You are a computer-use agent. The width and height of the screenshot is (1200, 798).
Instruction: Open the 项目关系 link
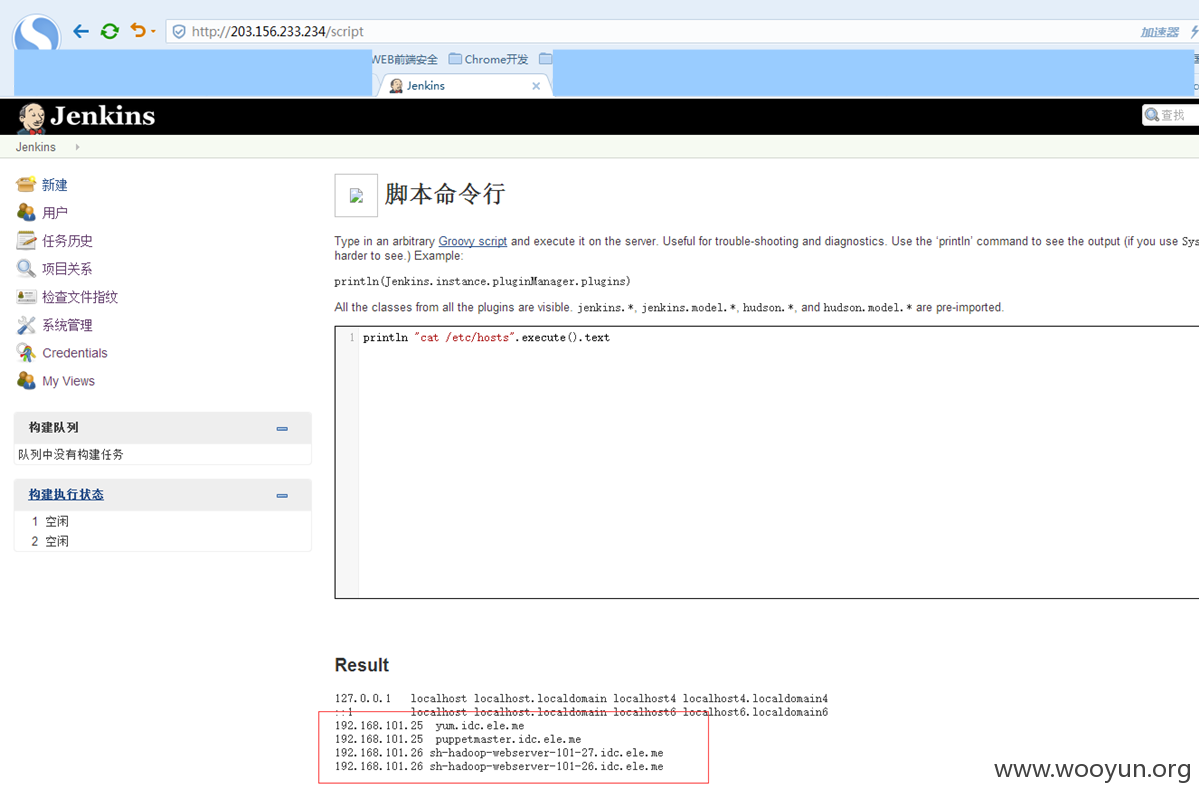(67, 269)
